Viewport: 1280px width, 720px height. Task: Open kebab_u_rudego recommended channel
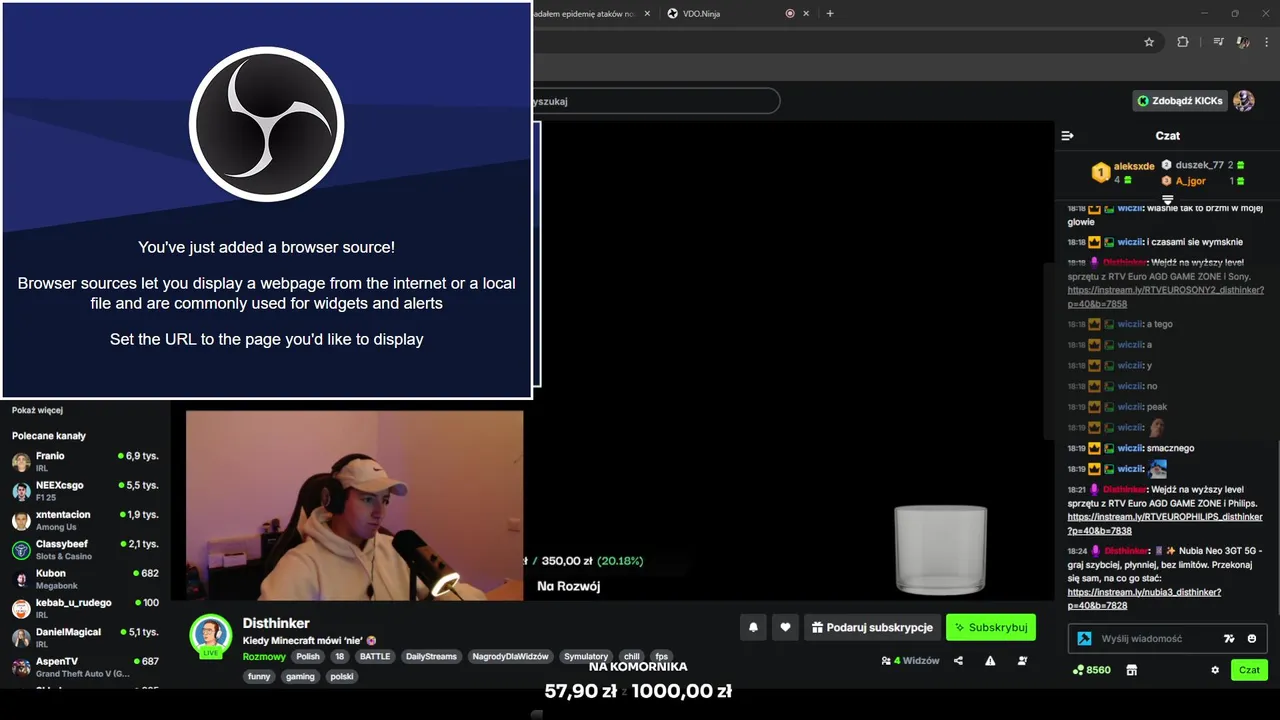[x=85, y=608]
